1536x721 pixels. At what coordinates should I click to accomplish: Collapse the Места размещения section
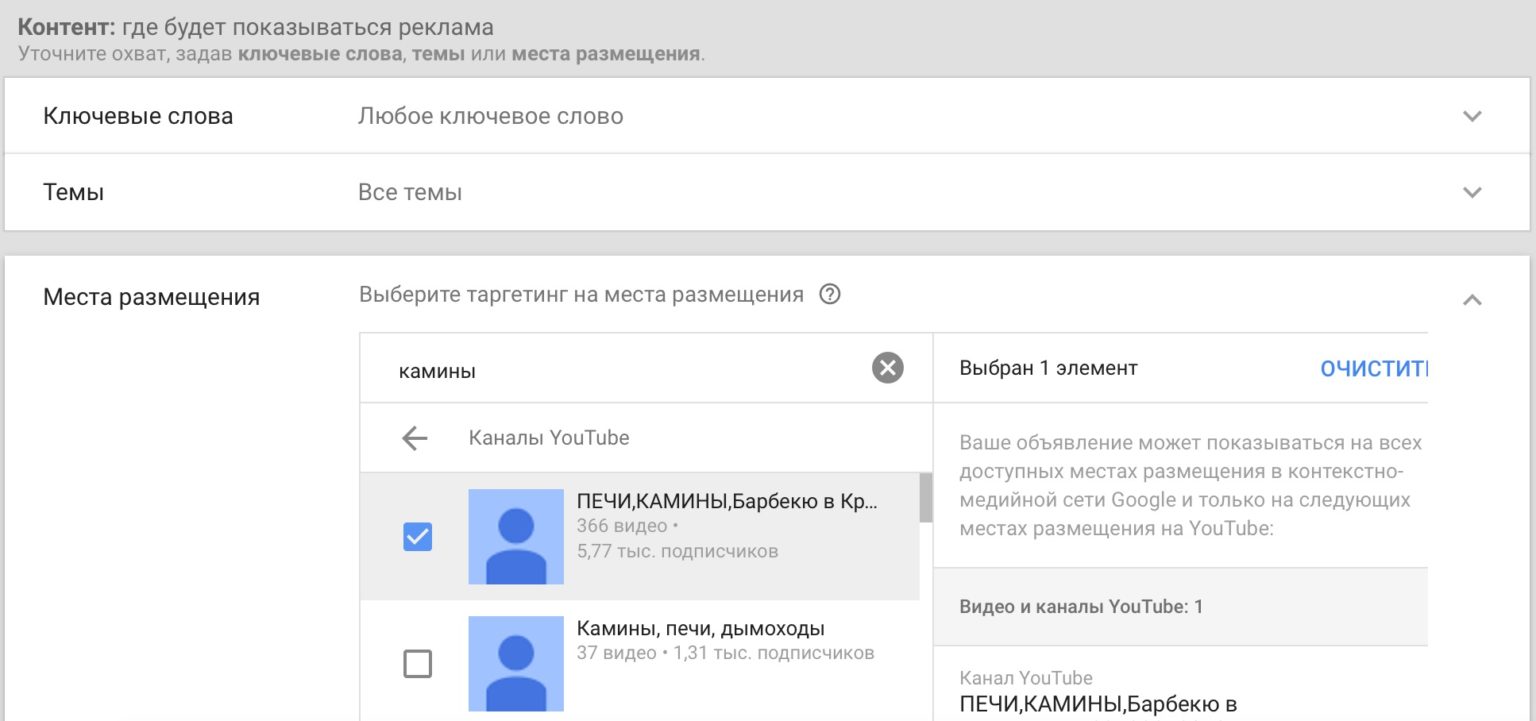1472,298
